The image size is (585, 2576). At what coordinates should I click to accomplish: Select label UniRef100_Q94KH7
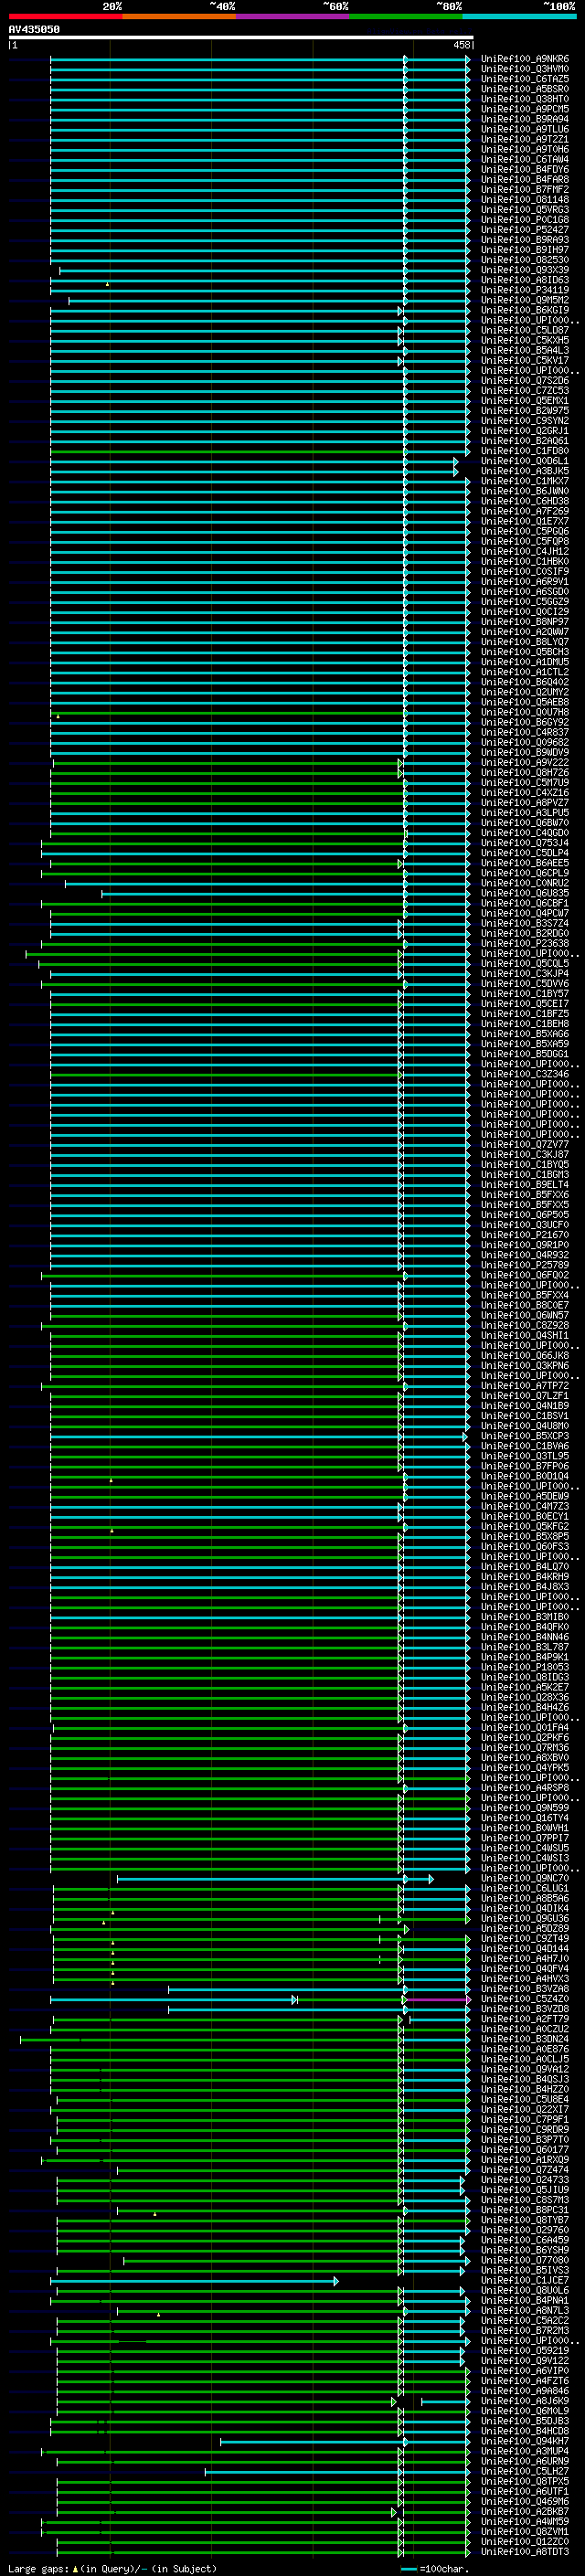point(525,2441)
